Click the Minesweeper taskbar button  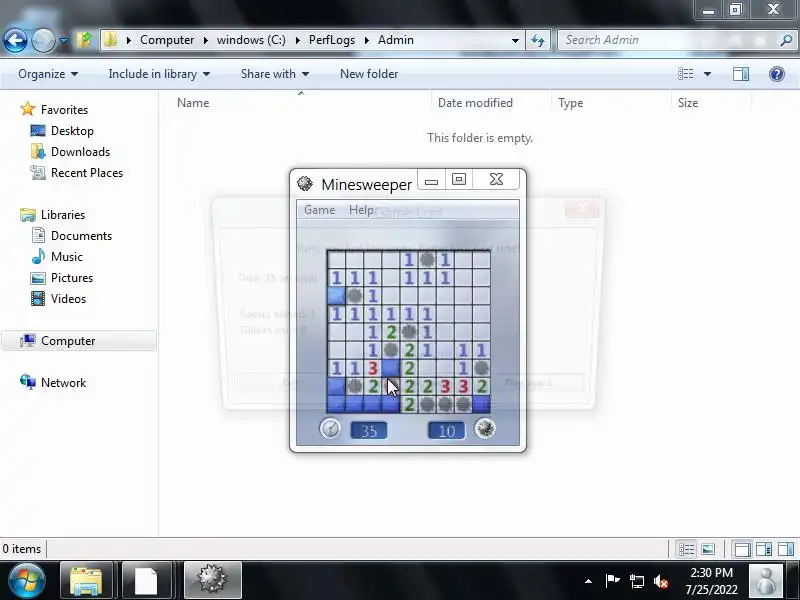pos(212,581)
